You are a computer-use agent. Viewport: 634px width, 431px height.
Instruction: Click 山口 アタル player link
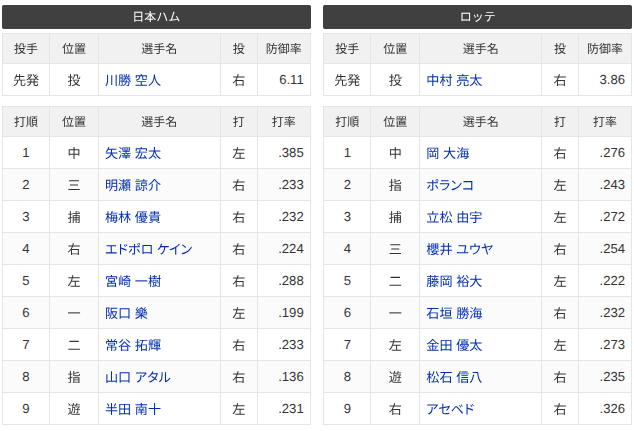pyautogui.click(x=137, y=377)
